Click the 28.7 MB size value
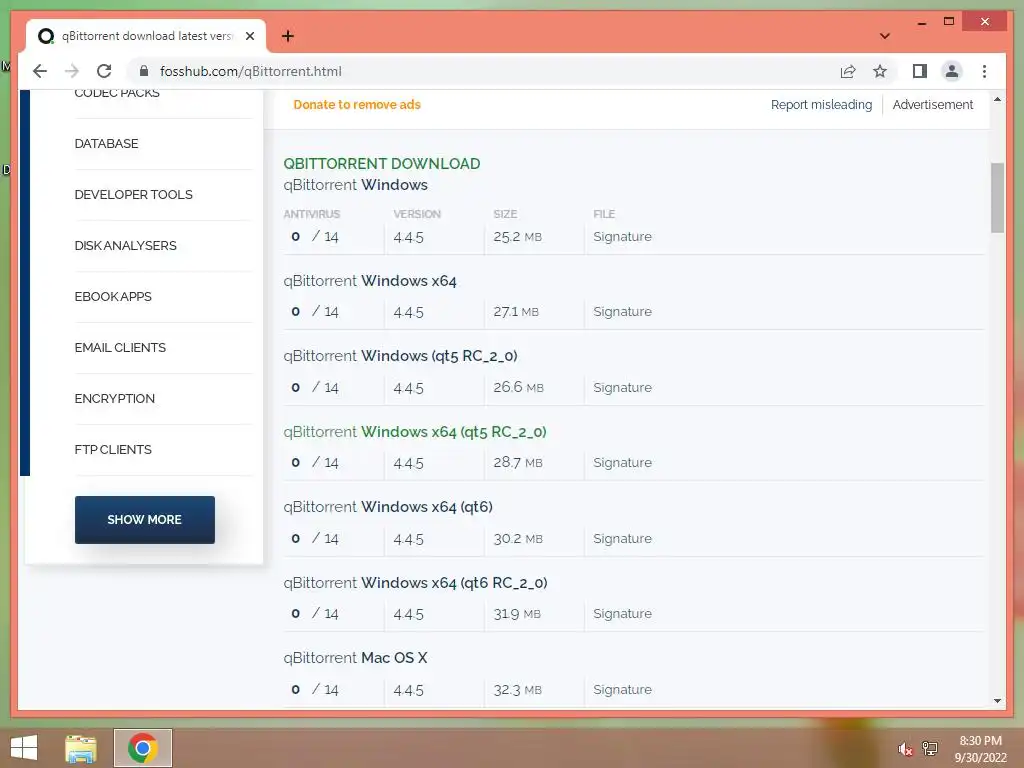 click(x=518, y=462)
